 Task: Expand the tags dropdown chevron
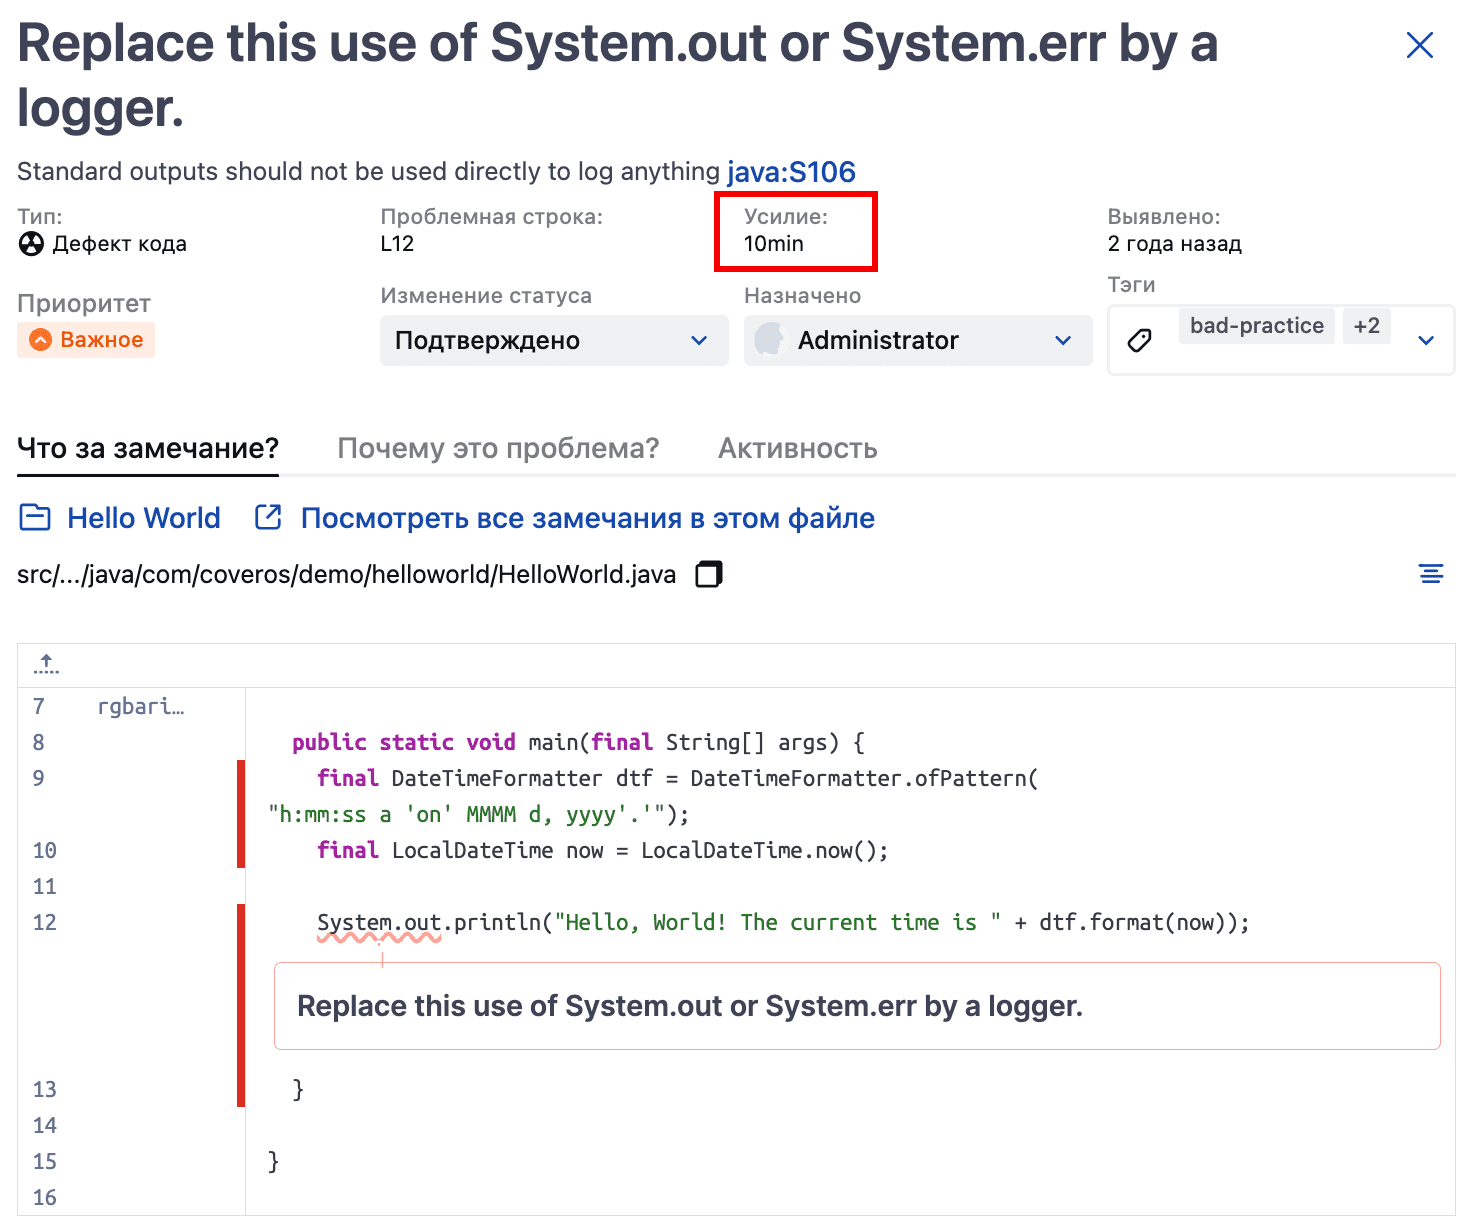(1426, 341)
